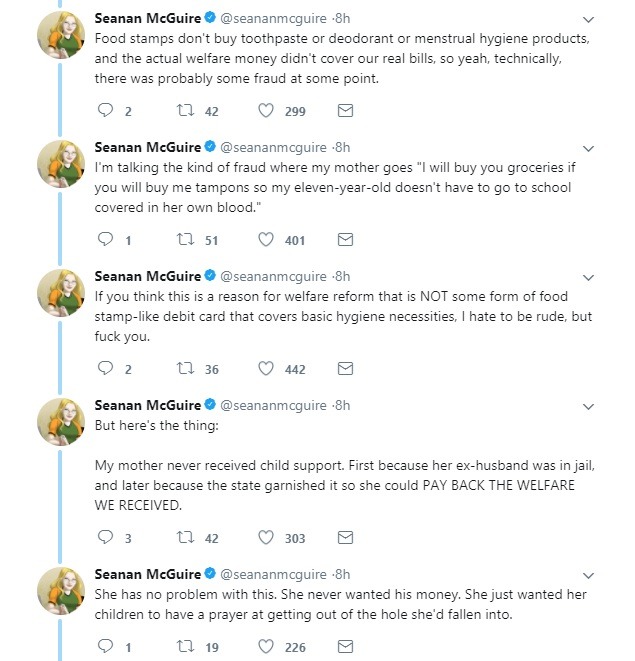Share the tampons tweet via direct message icon

(x=345, y=239)
